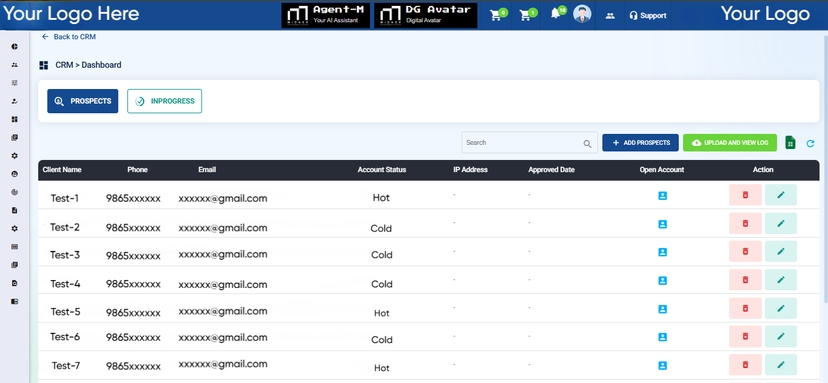Click the people group icon in header
This screenshot has width=828, height=383.
[x=610, y=16]
